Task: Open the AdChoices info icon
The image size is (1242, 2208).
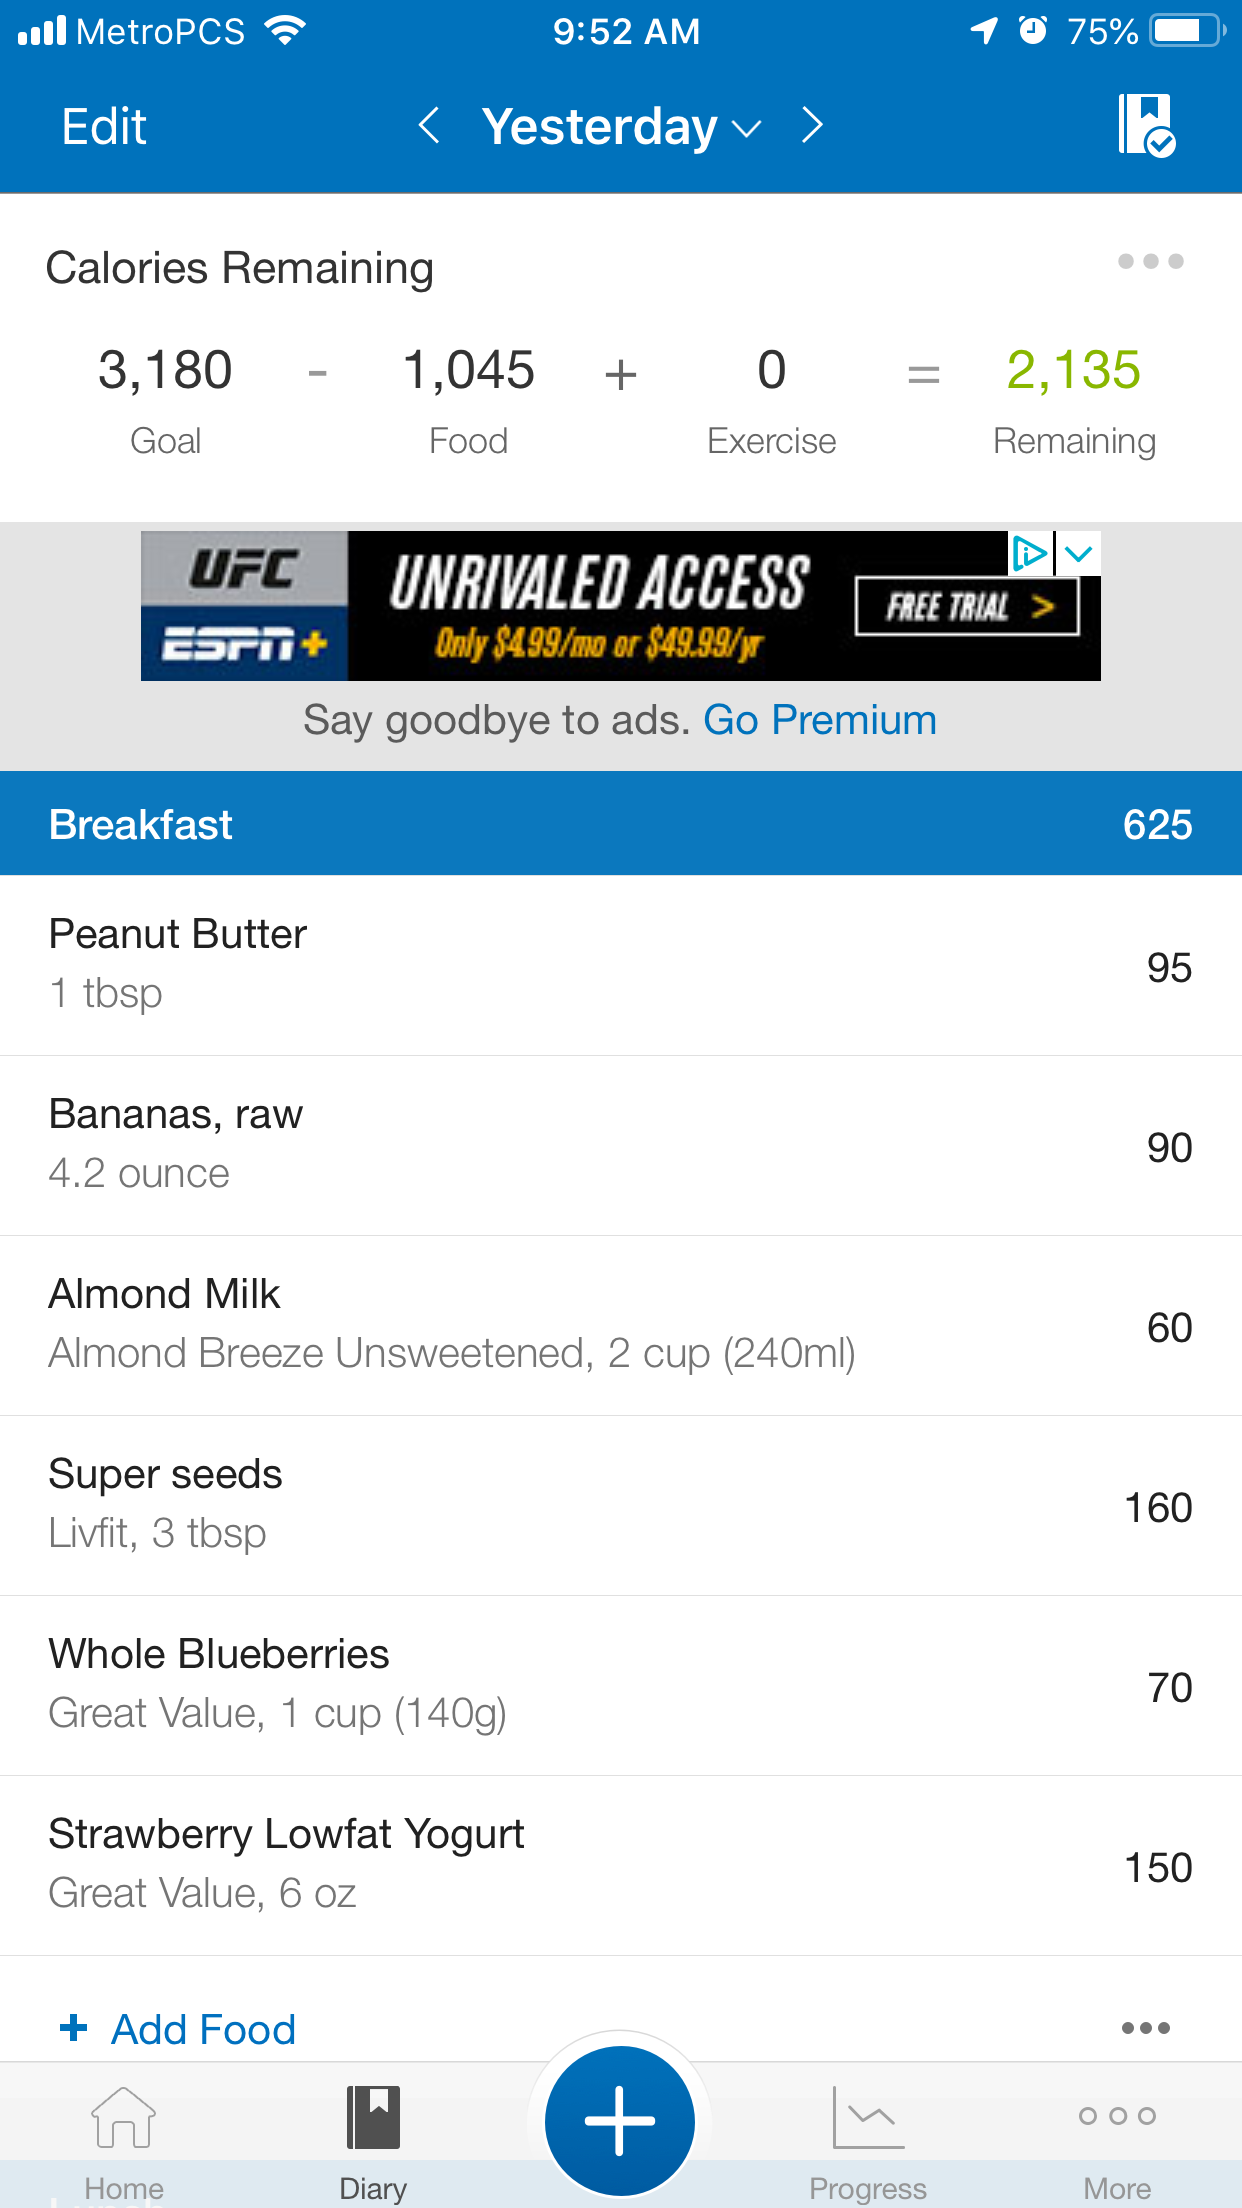Action: click(x=1030, y=553)
